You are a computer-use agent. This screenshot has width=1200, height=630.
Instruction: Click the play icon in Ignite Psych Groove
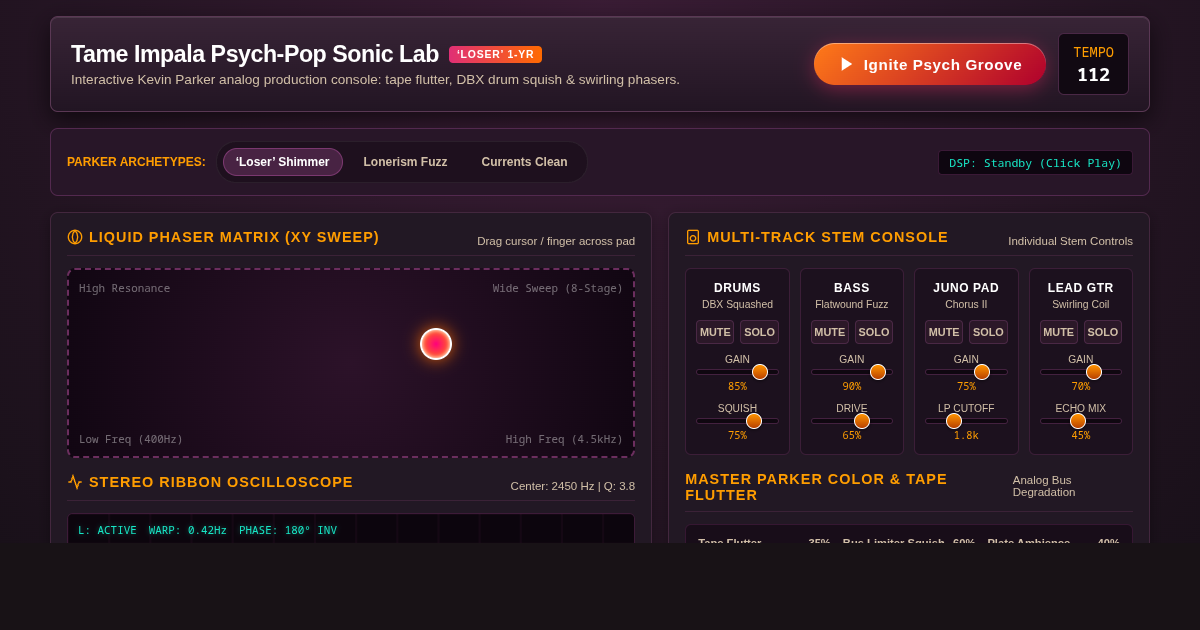point(847,64)
